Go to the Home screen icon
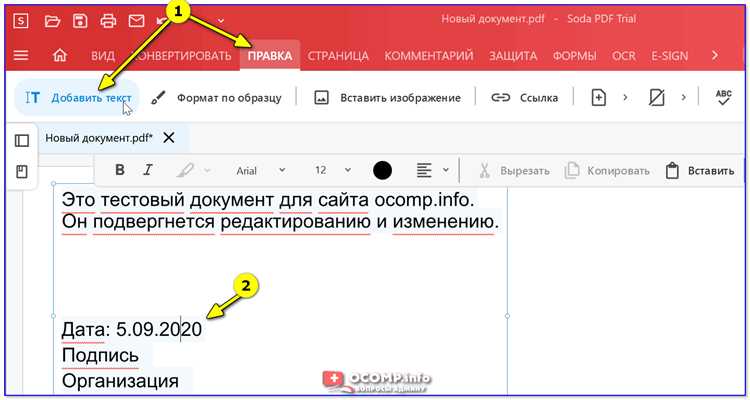 60,56
